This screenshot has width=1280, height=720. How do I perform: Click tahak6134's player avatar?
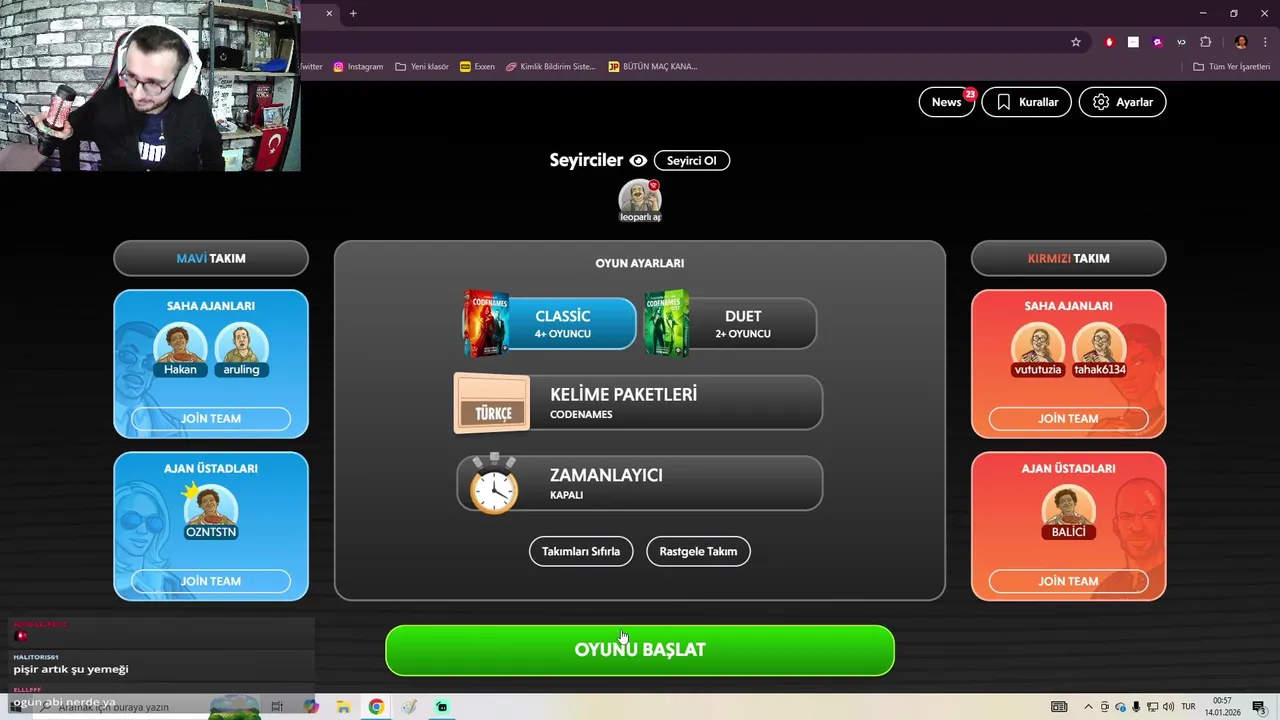[1100, 349]
